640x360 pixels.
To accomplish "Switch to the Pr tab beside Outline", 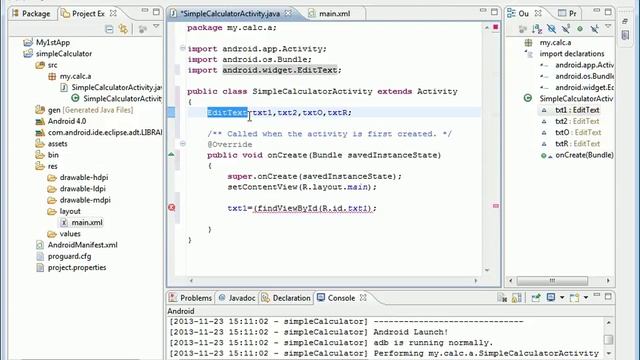I will pyautogui.click(x=568, y=13).
